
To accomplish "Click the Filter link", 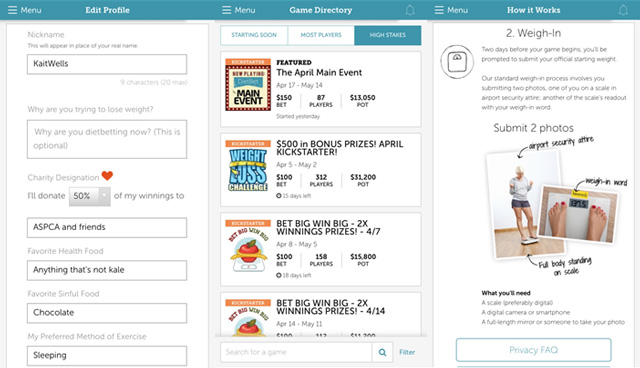I will pos(407,352).
